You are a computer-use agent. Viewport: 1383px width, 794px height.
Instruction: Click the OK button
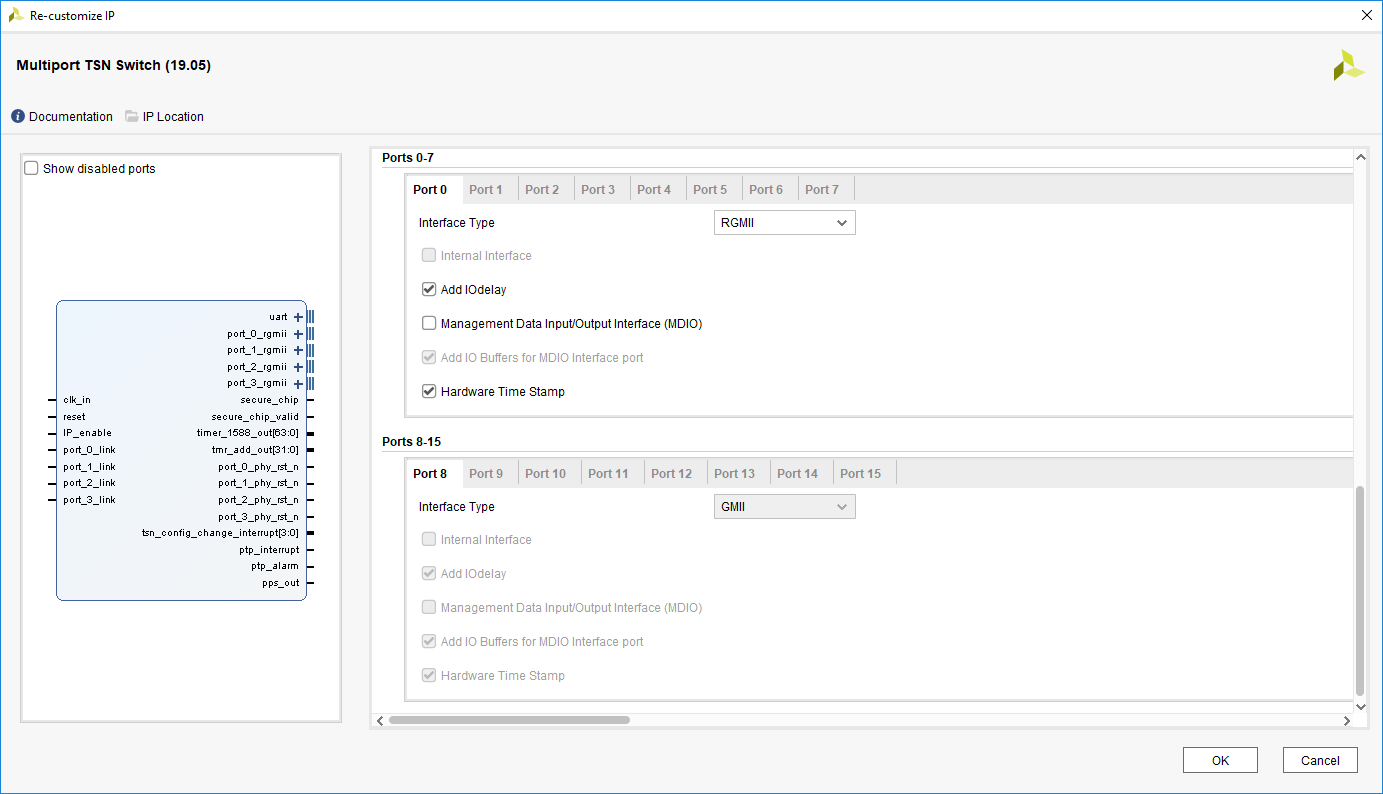[1220, 760]
